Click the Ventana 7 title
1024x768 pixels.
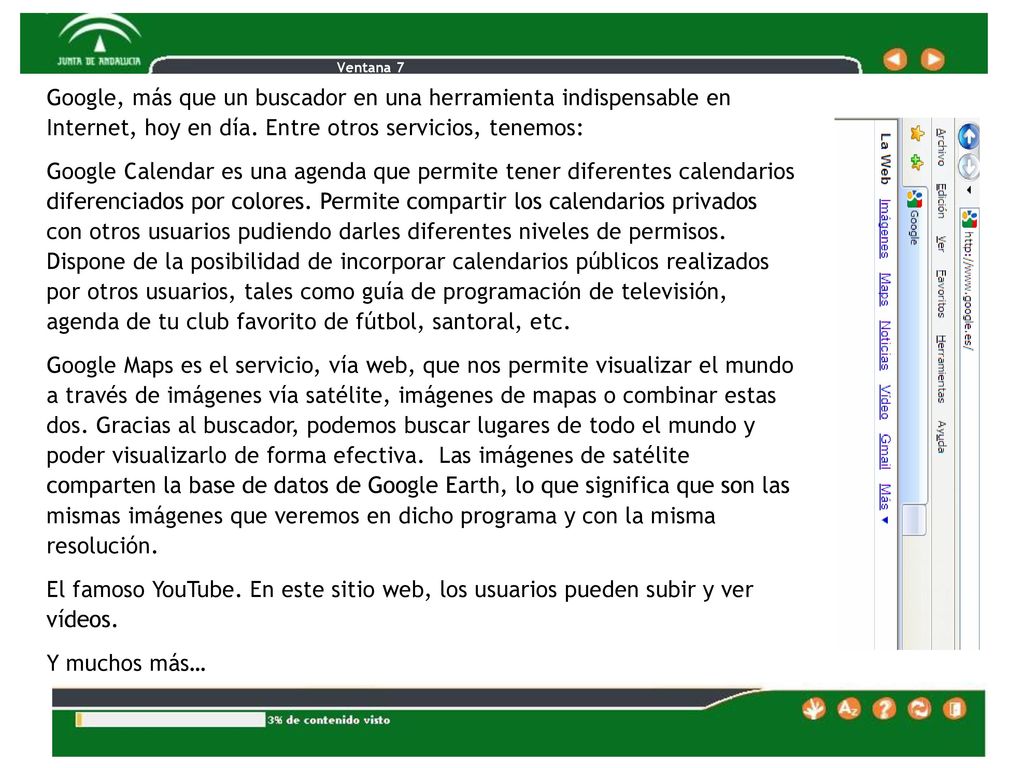pos(370,67)
